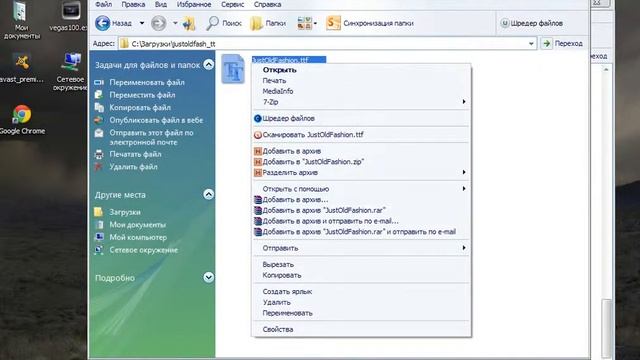Click the Views icon in toolbar
Viewport: 640px width, 360px height.
point(304,23)
